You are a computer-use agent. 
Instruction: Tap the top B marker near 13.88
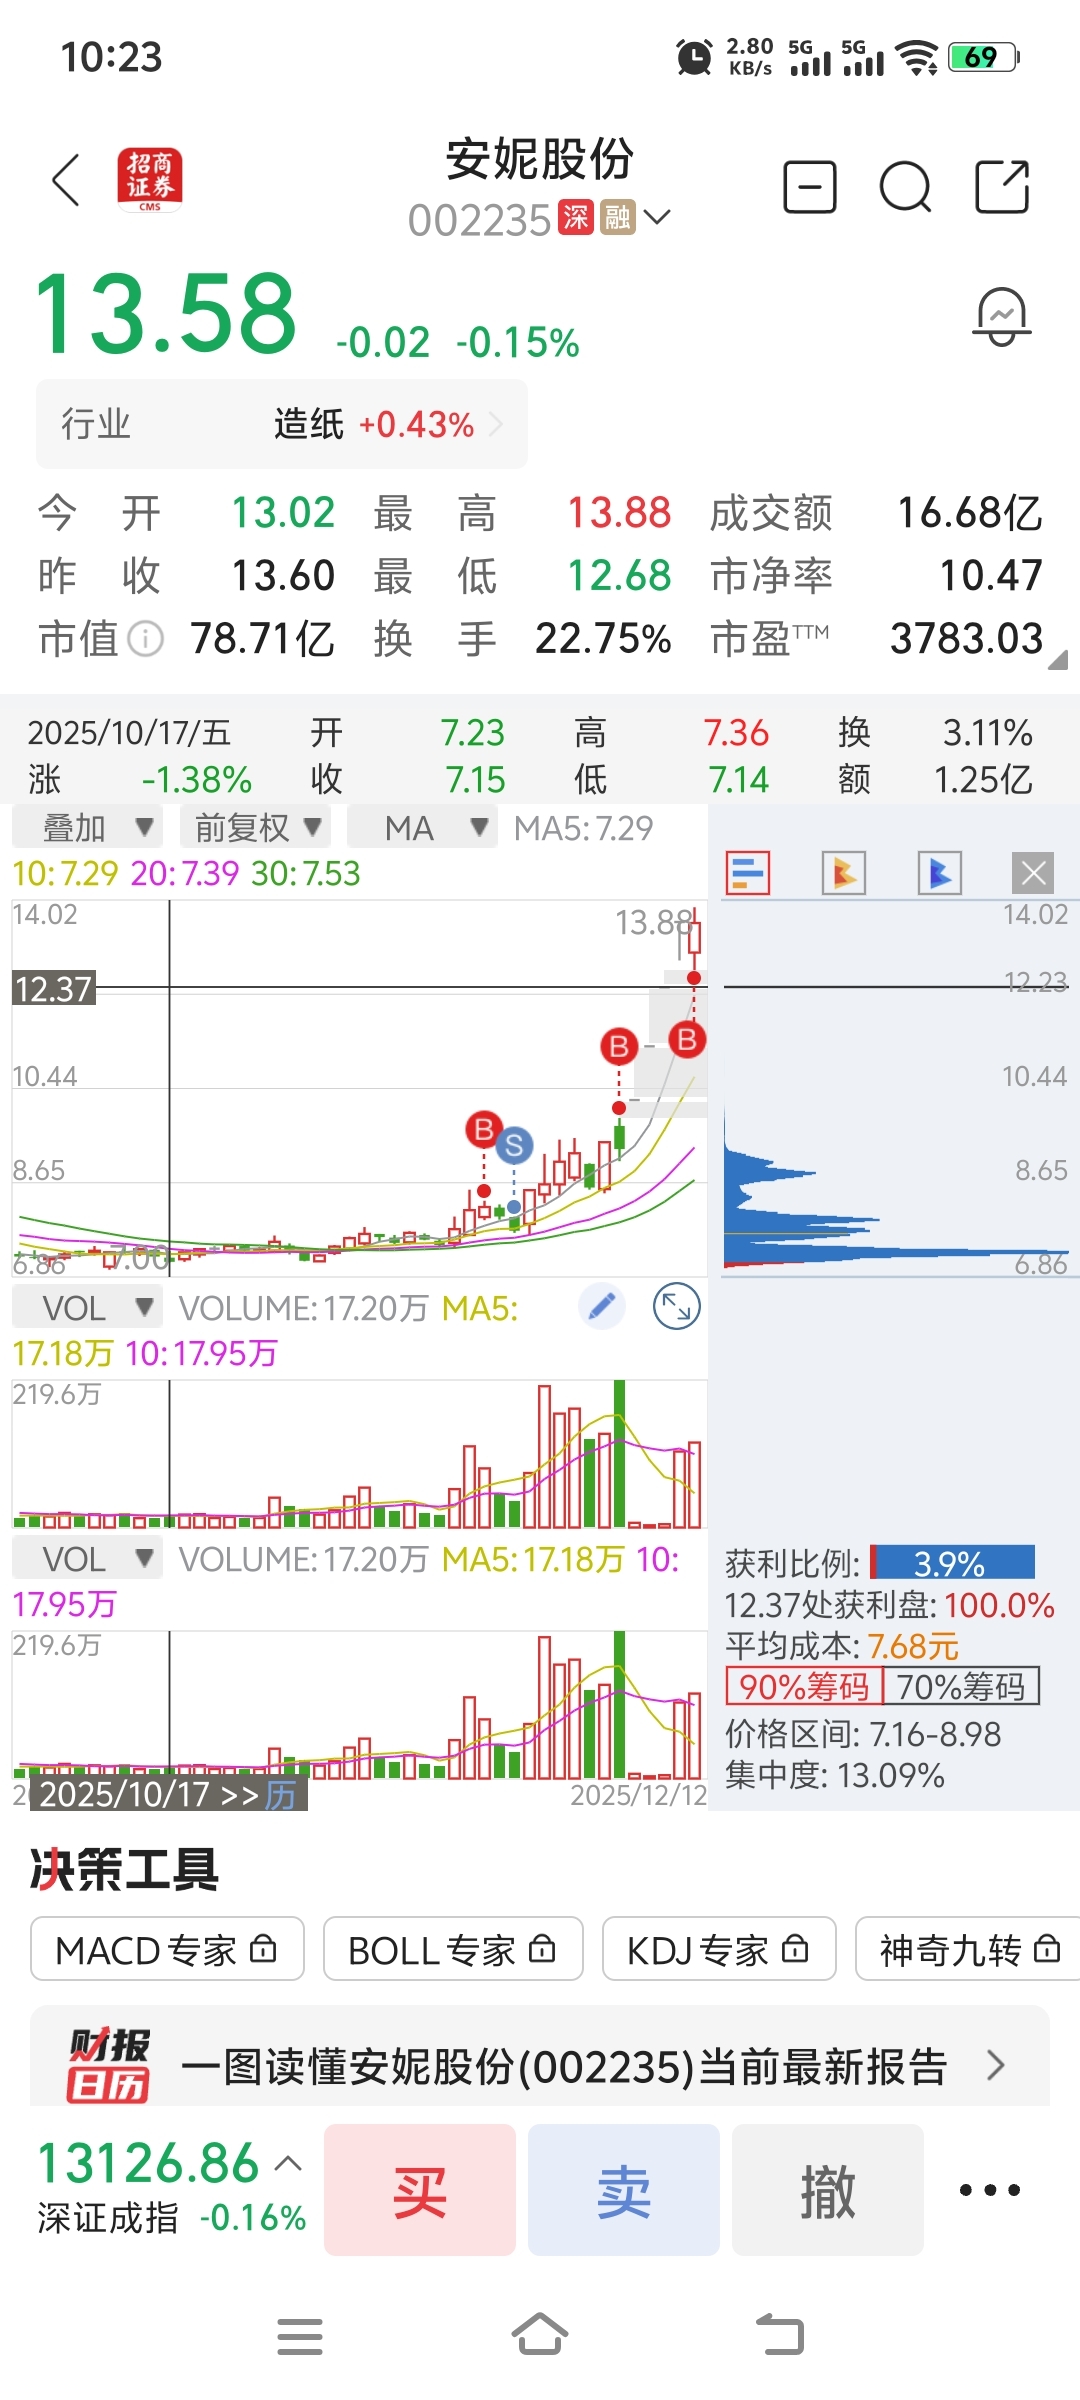pos(687,1040)
